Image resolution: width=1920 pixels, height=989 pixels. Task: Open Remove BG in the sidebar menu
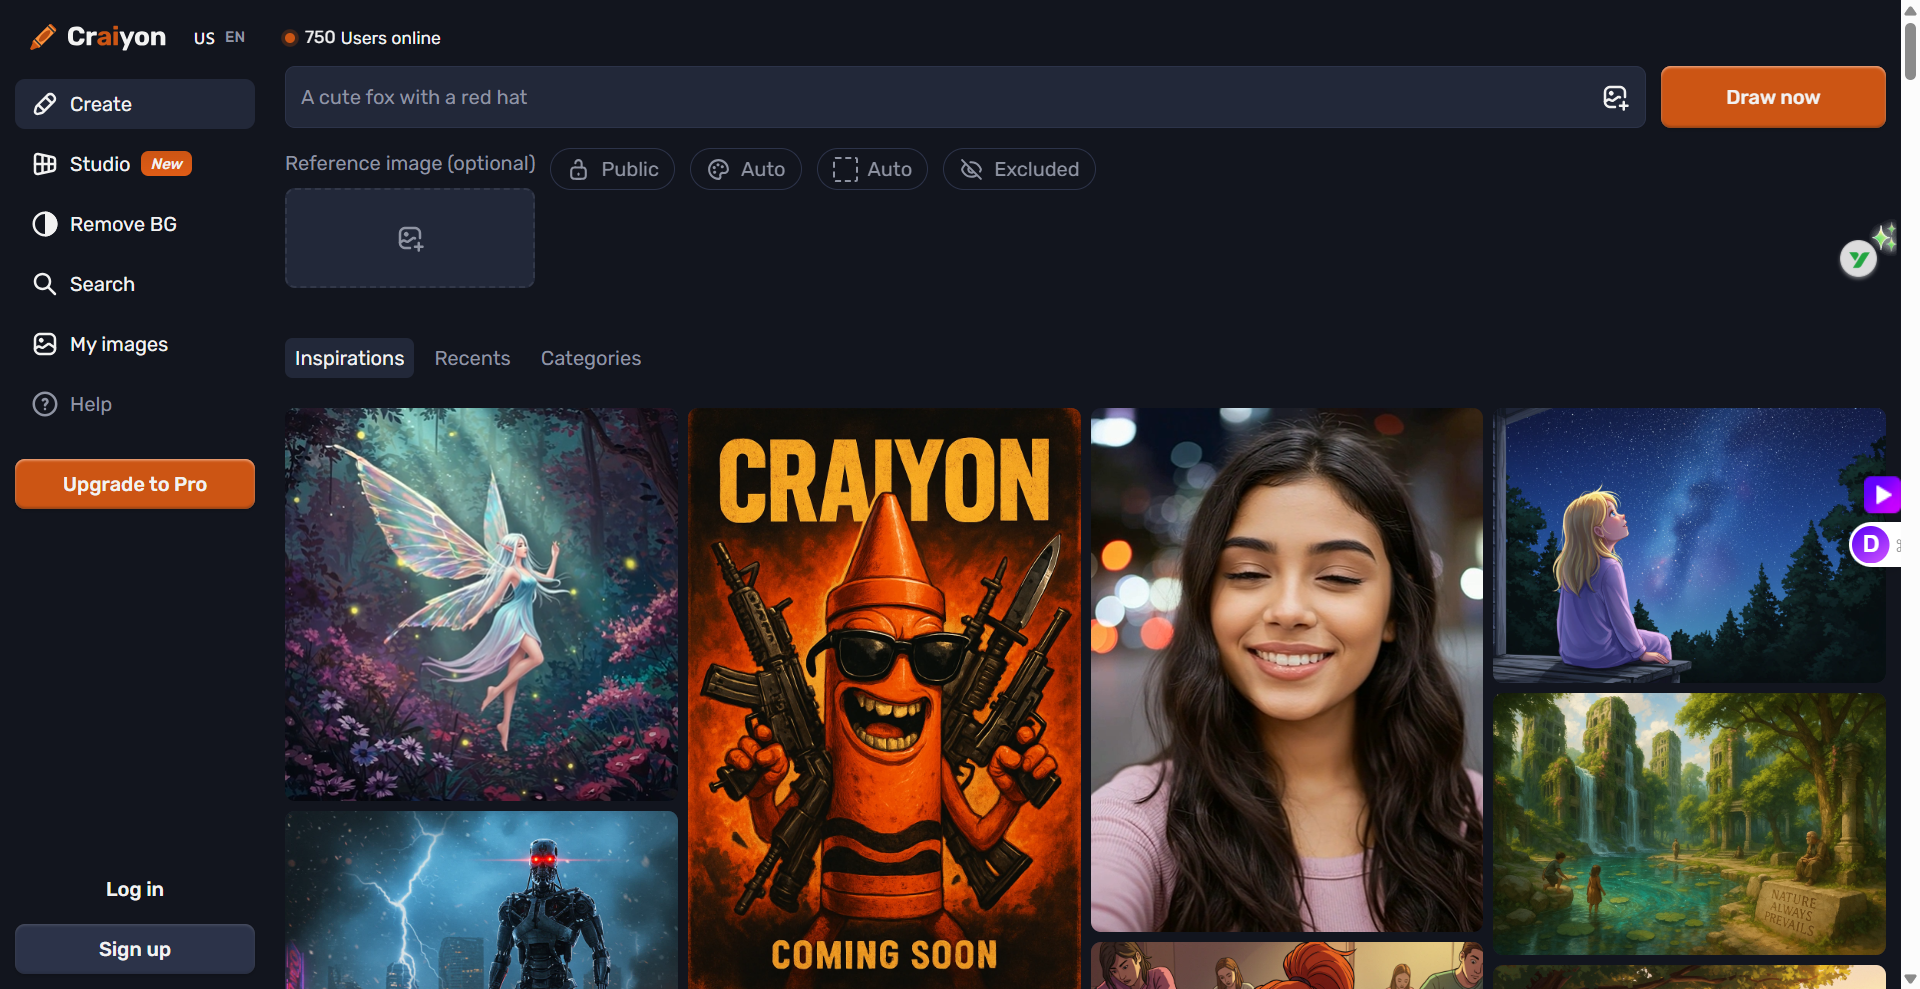click(x=135, y=224)
